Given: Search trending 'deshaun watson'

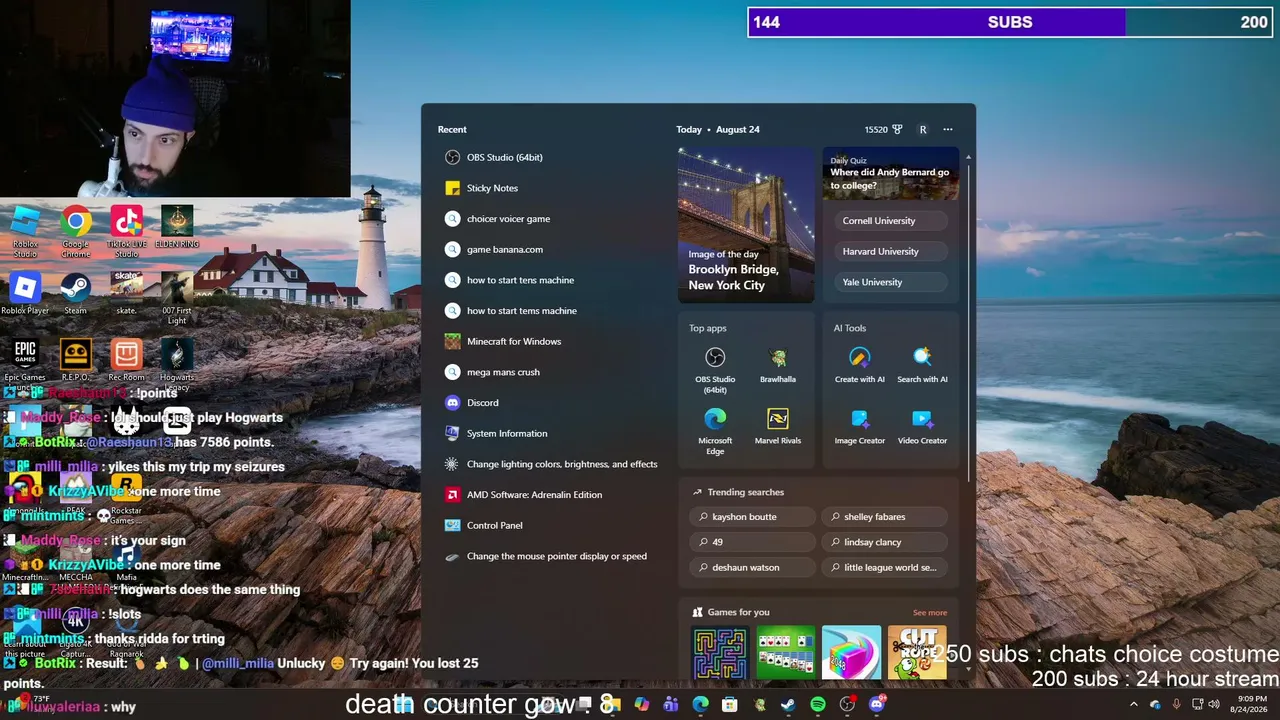Looking at the screenshot, I should [752, 567].
